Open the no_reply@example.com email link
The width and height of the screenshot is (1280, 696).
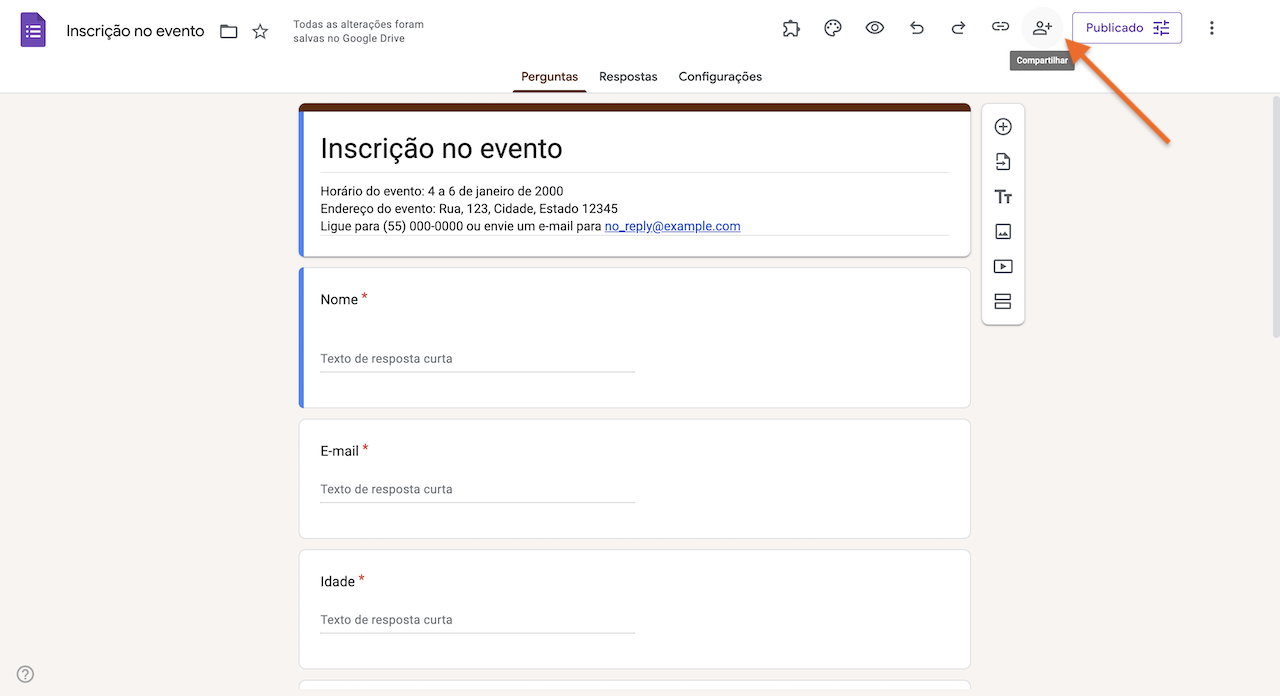coord(672,226)
